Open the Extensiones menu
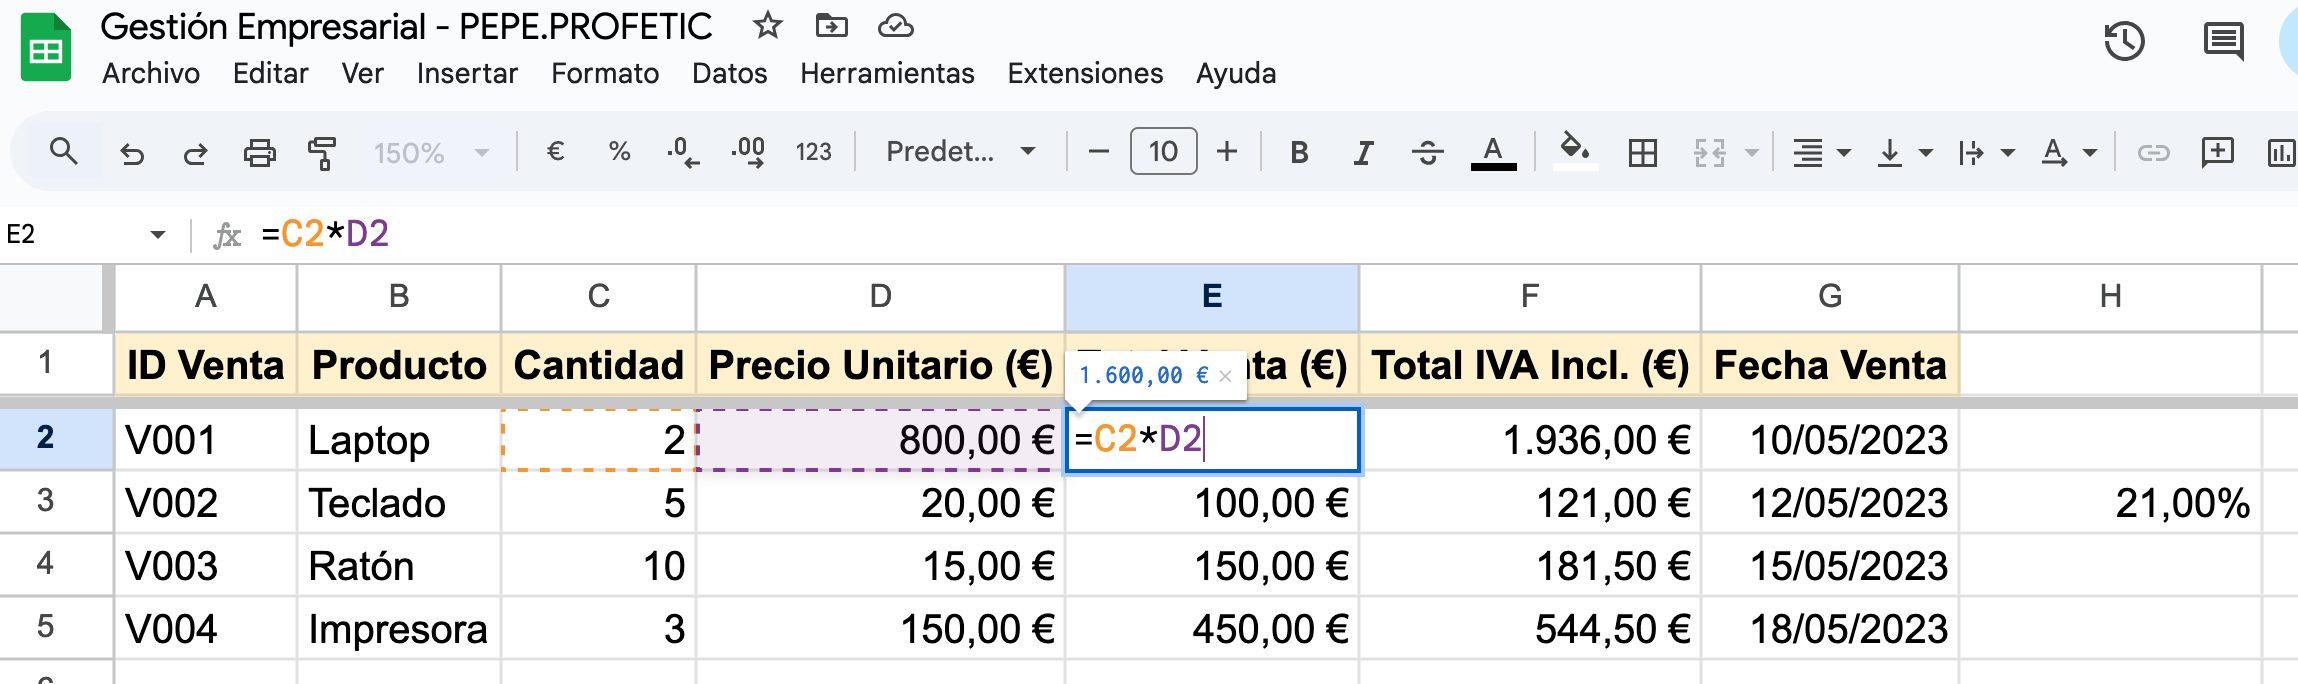The image size is (2298, 684). coord(1085,74)
